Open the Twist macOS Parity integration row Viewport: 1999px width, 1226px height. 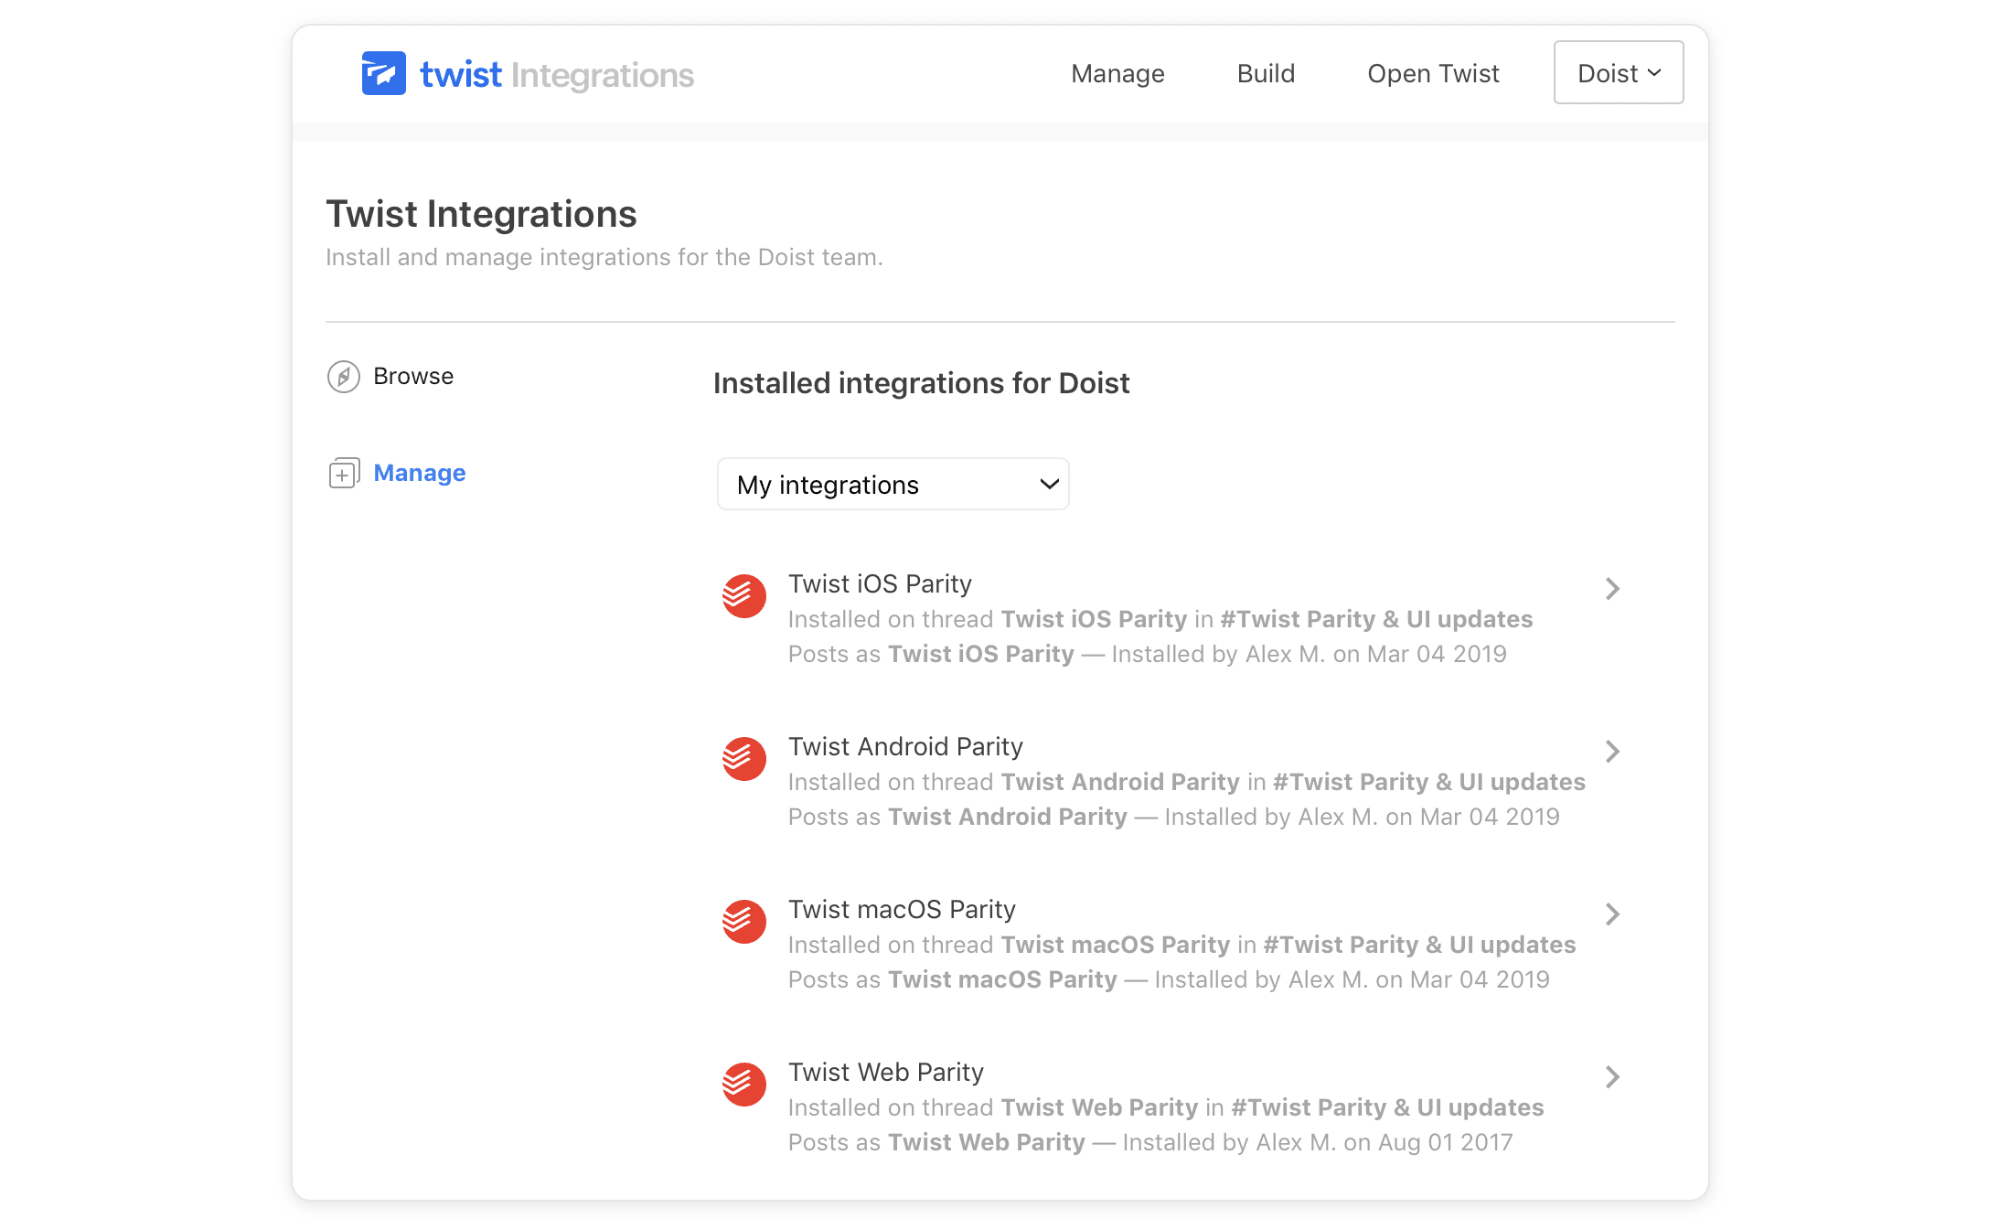coord(901,909)
